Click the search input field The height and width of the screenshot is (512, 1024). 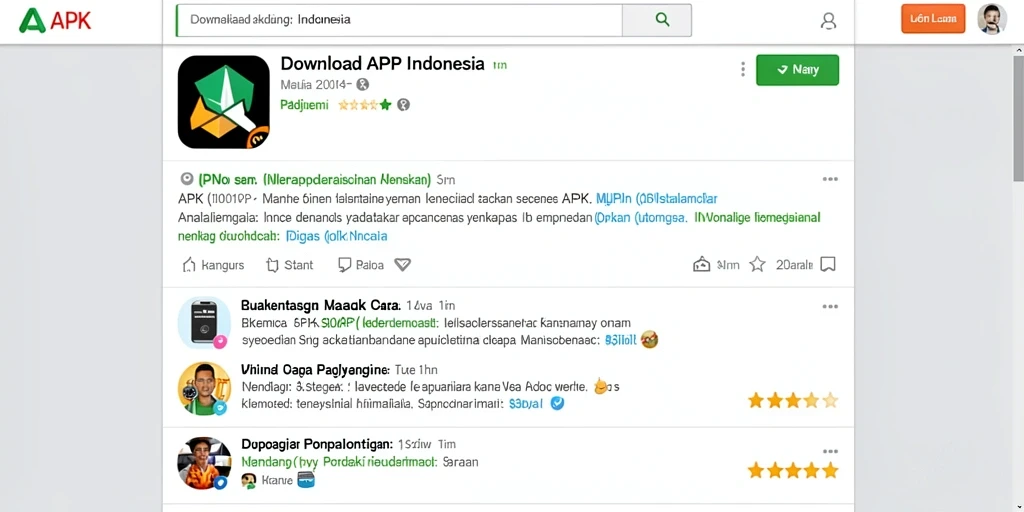(399, 20)
